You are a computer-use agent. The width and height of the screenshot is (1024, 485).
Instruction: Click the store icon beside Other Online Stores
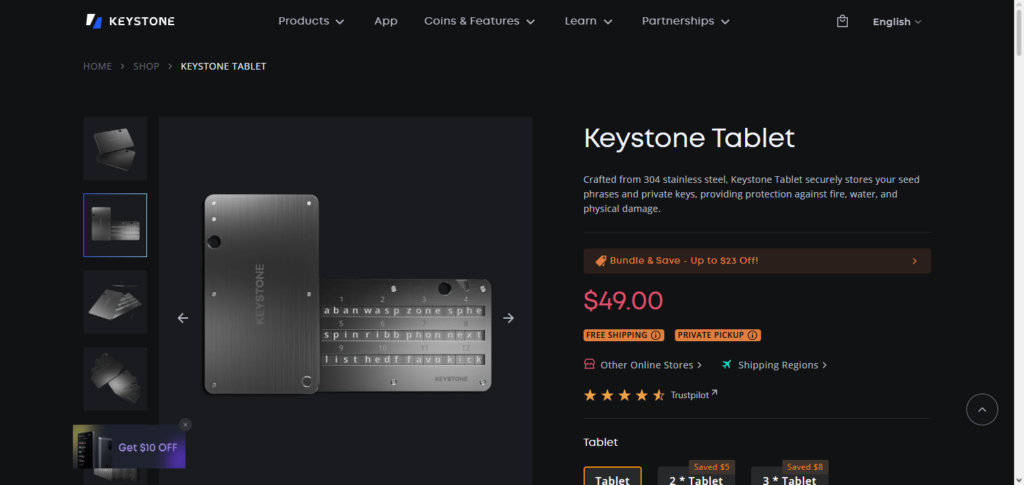[x=590, y=364]
